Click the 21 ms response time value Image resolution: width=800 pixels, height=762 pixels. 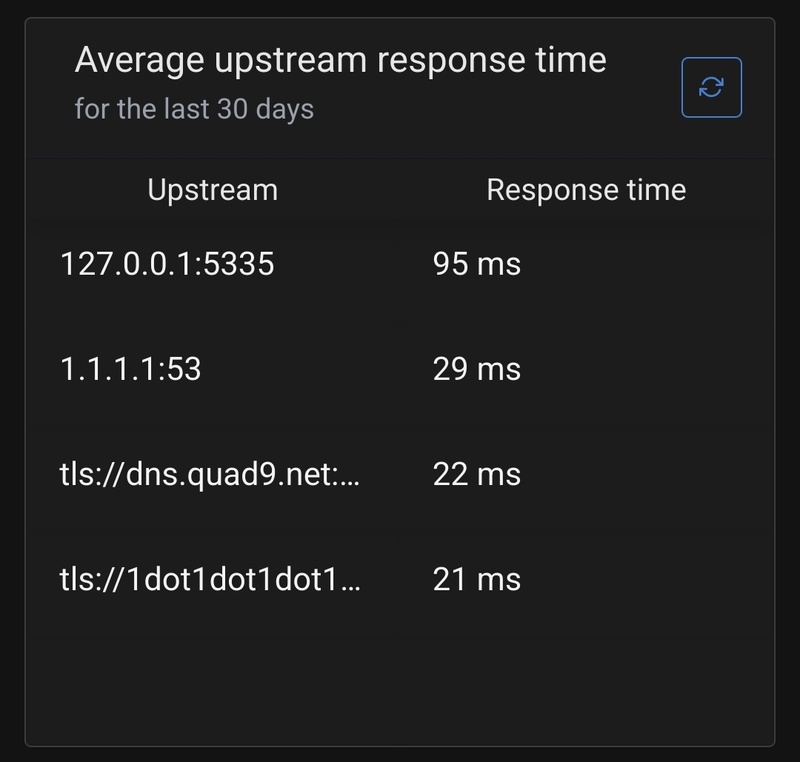tap(476, 579)
